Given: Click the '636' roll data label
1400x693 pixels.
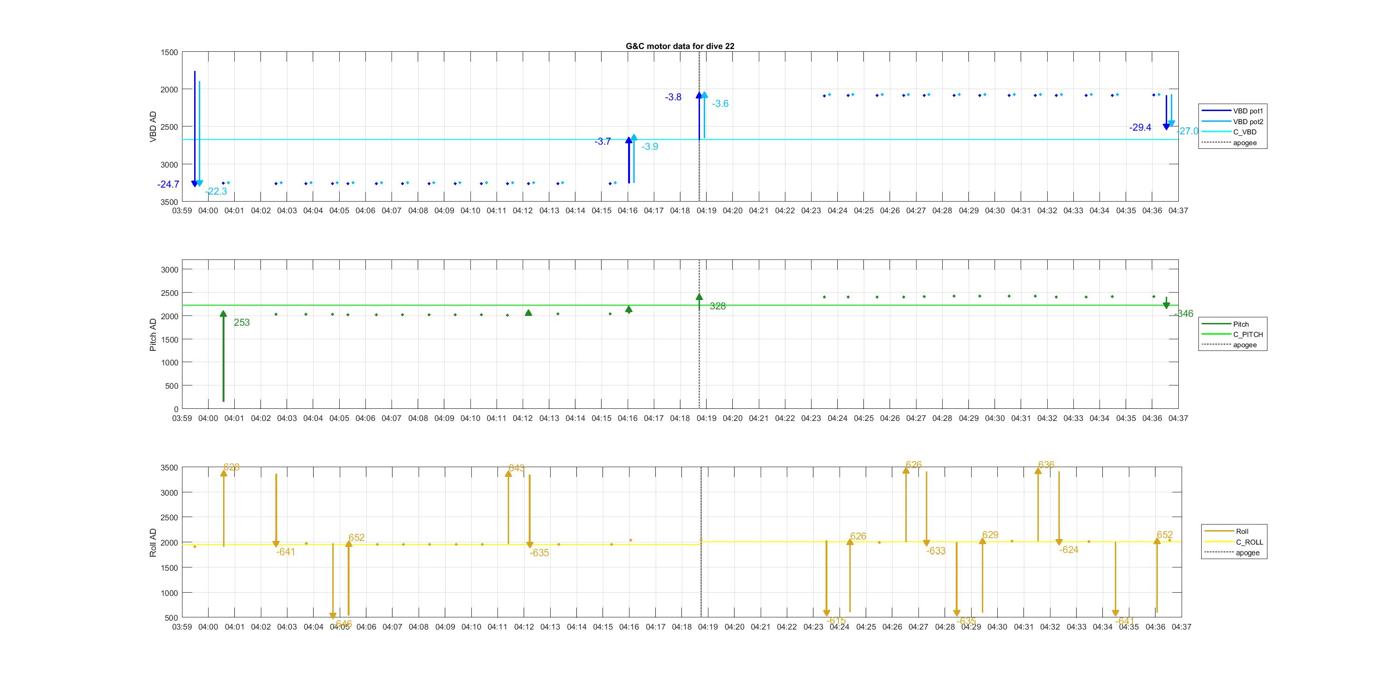Looking at the screenshot, I should (x=1046, y=465).
